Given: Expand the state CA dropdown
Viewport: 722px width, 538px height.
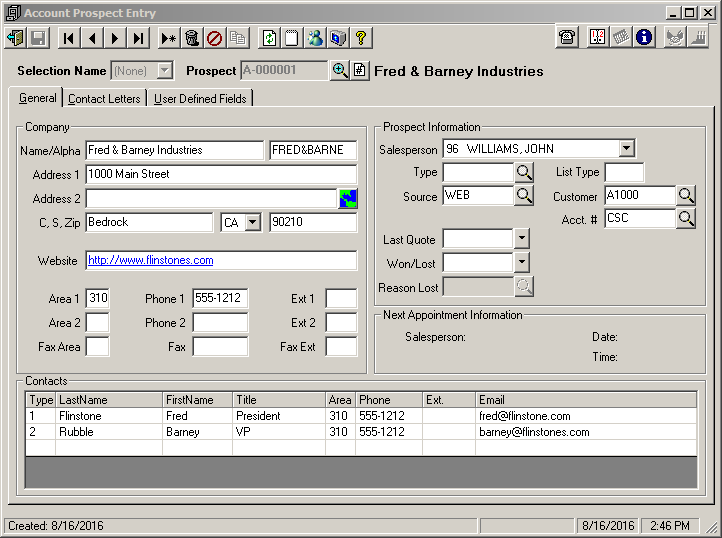Looking at the screenshot, I should click(252, 222).
